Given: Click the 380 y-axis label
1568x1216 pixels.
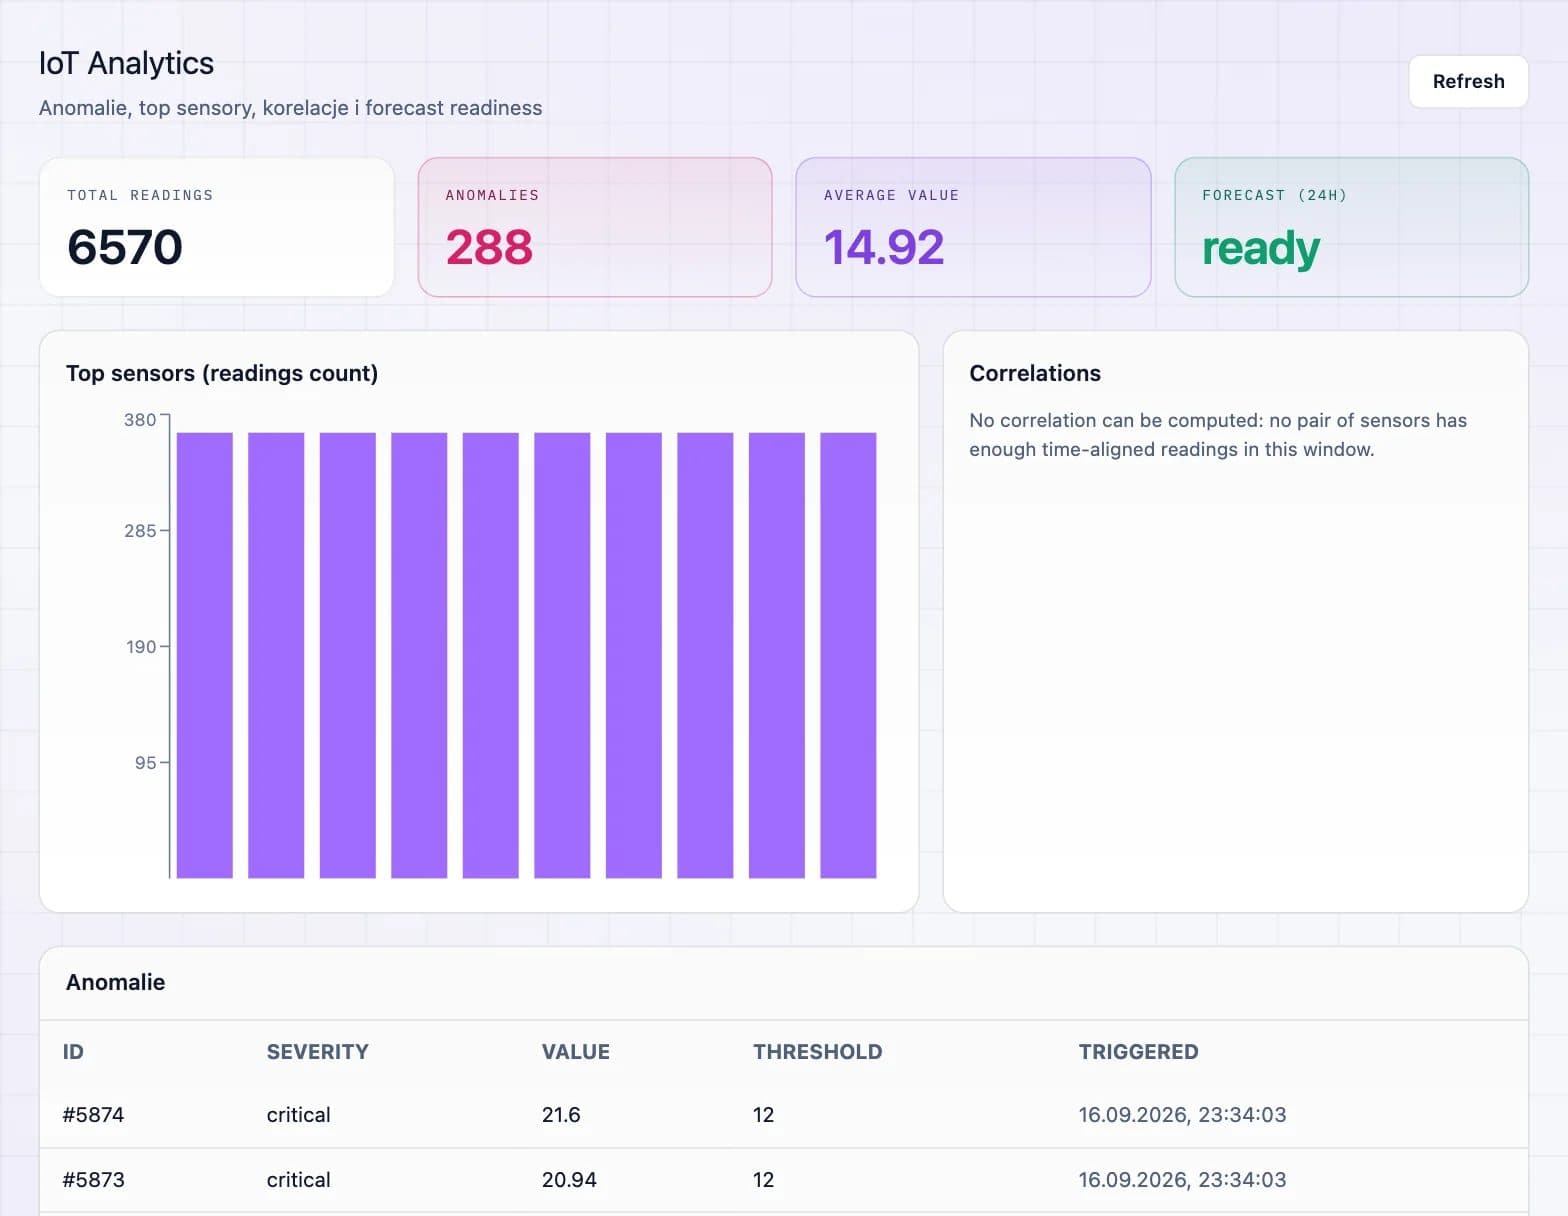Looking at the screenshot, I should 140,420.
